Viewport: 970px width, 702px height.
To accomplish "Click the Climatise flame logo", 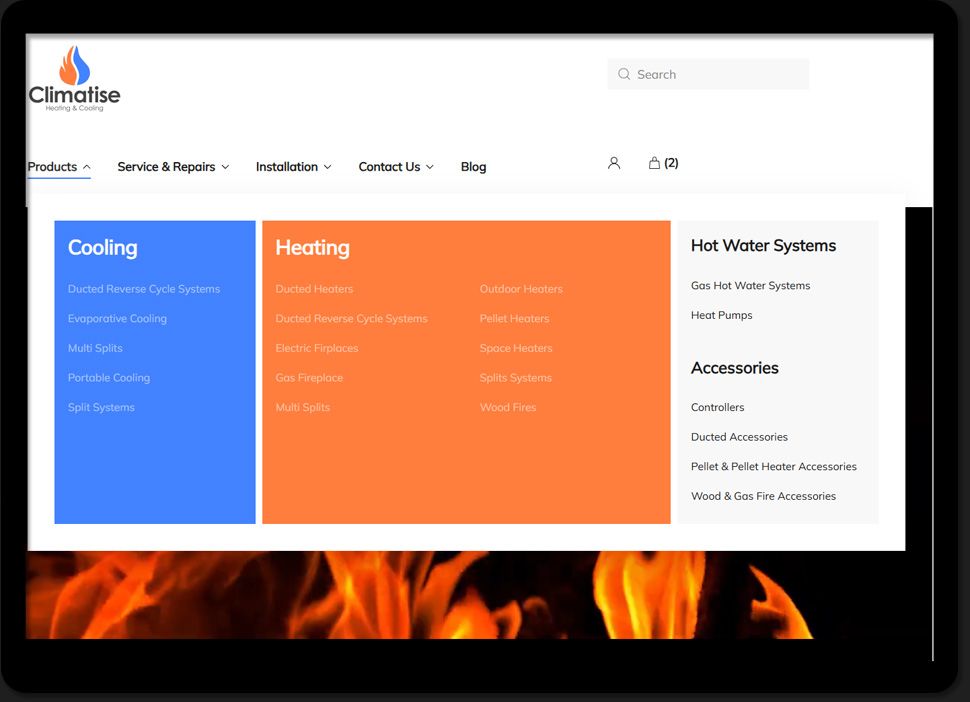I will [74, 77].
